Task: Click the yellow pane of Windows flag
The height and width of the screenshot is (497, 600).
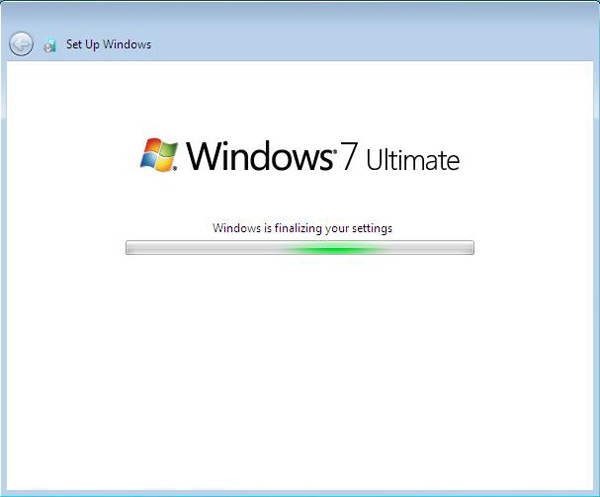Action: click(165, 164)
